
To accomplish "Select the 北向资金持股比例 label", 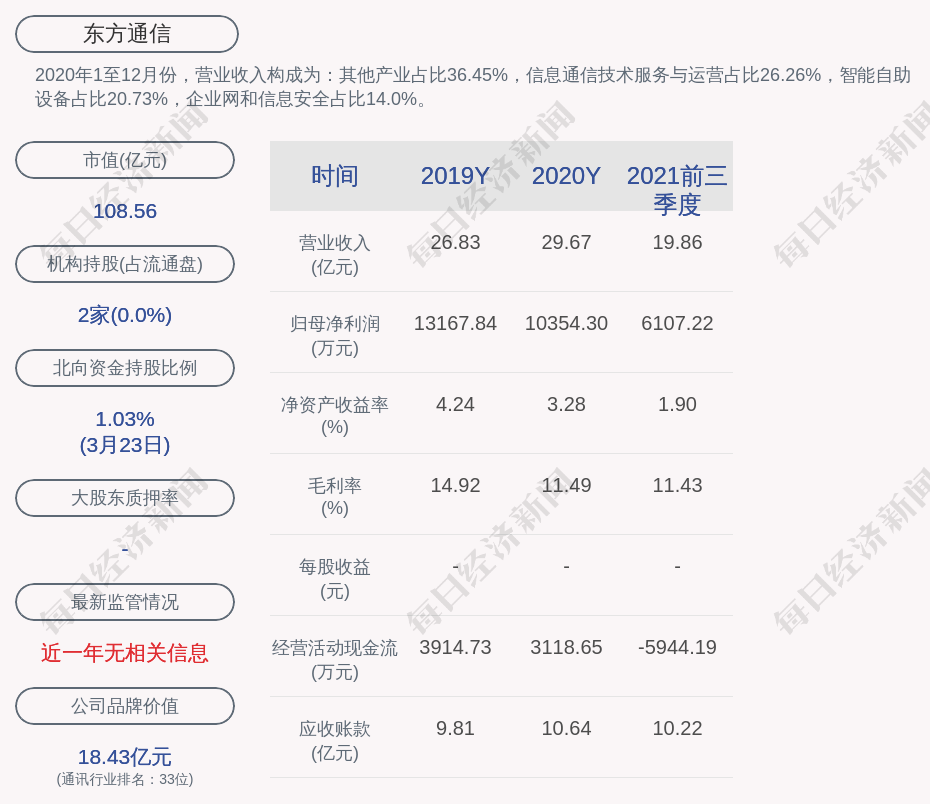I will coord(125,368).
